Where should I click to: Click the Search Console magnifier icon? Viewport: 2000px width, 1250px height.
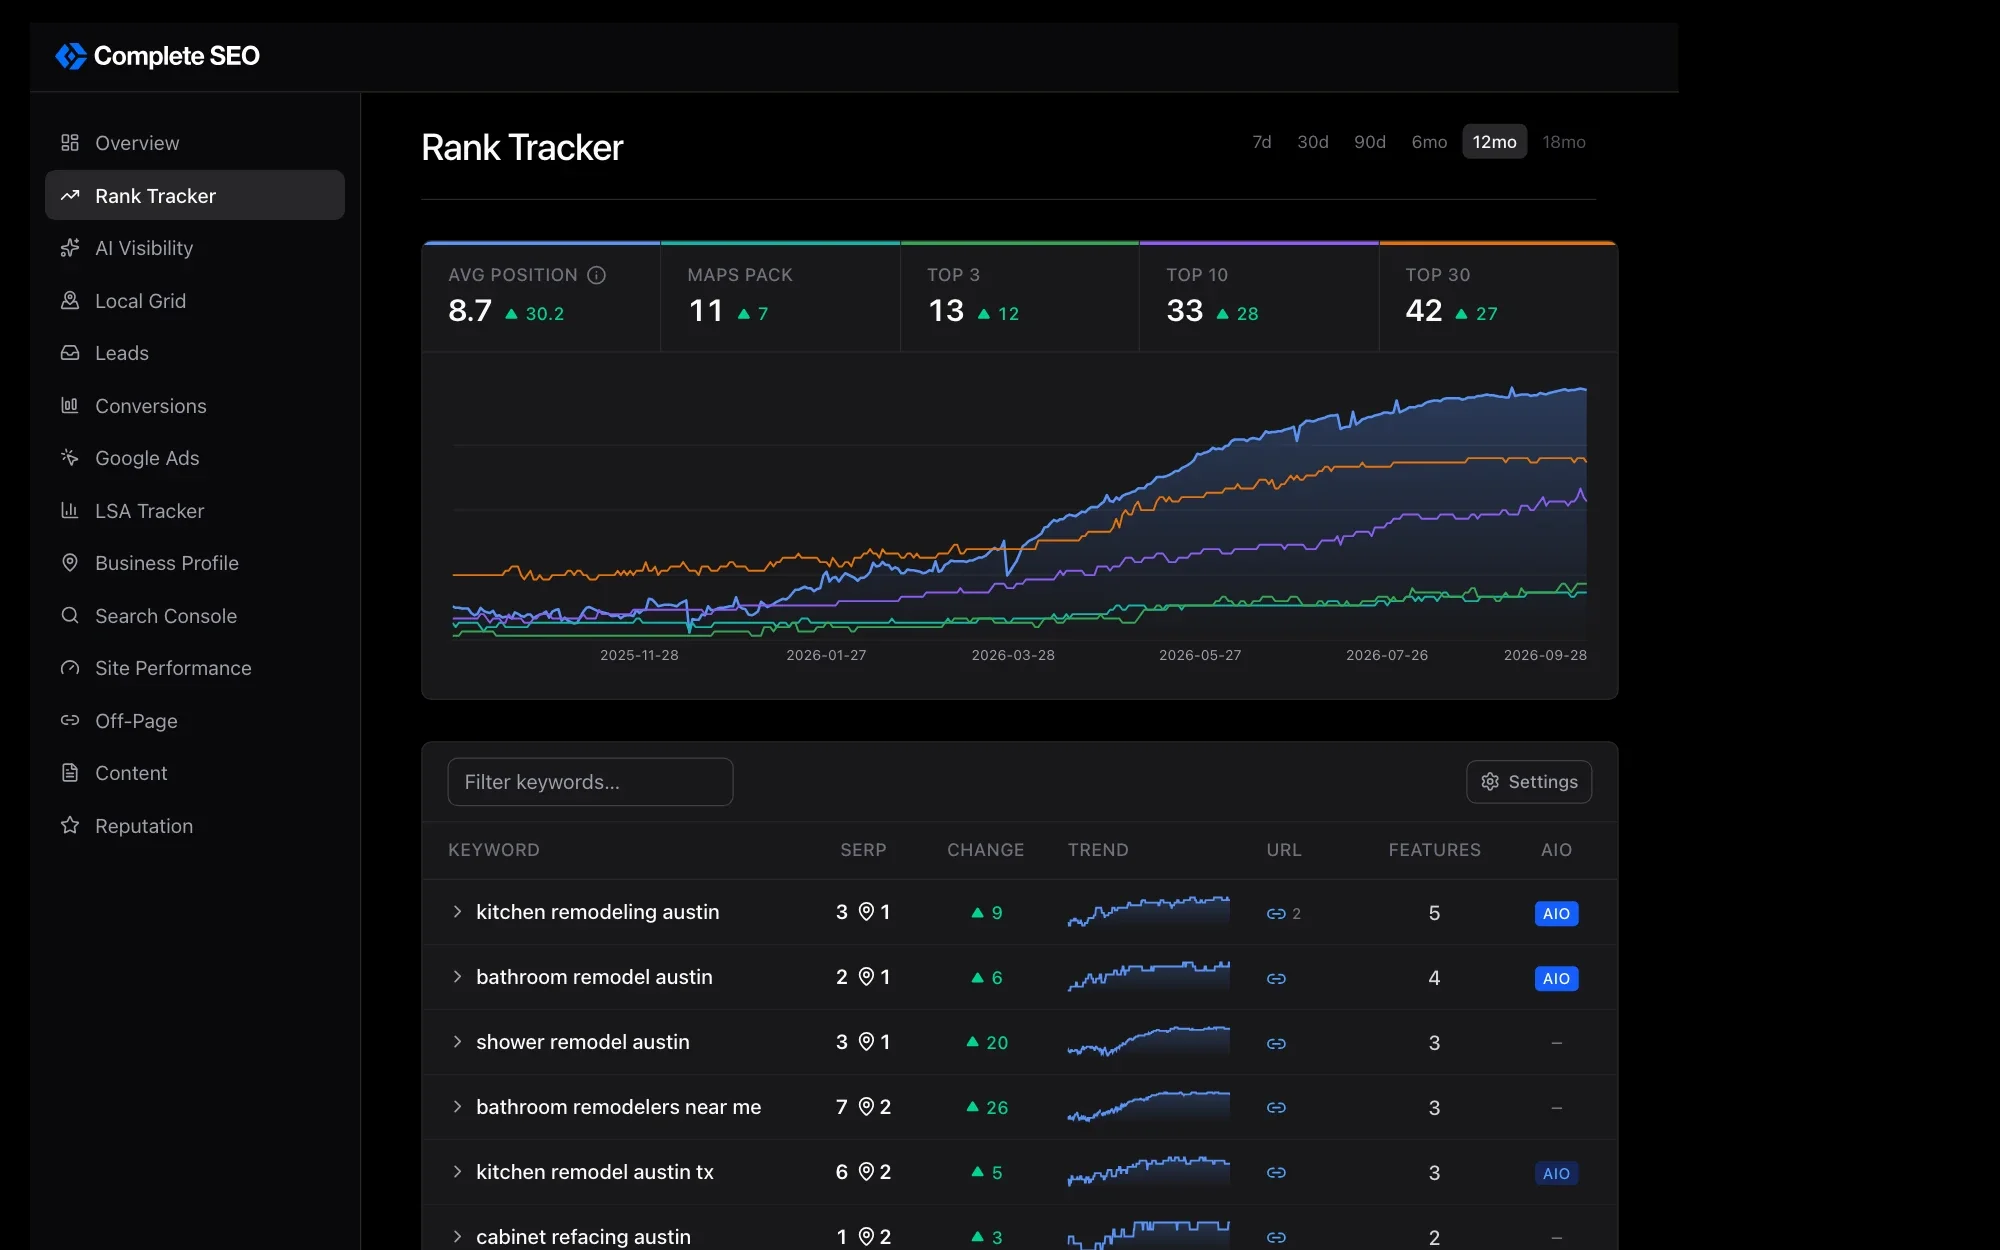(70, 616)
